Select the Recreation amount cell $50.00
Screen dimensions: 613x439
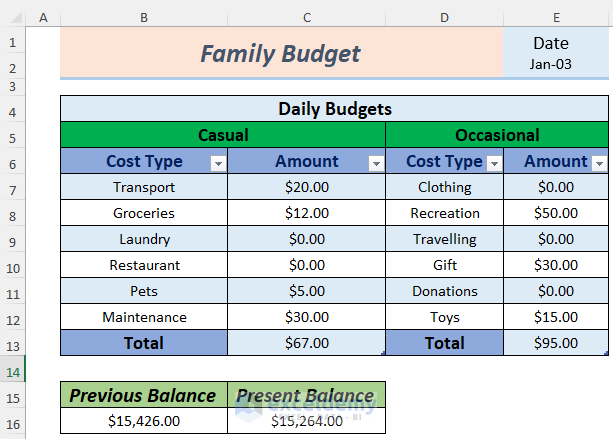[556, 213]
